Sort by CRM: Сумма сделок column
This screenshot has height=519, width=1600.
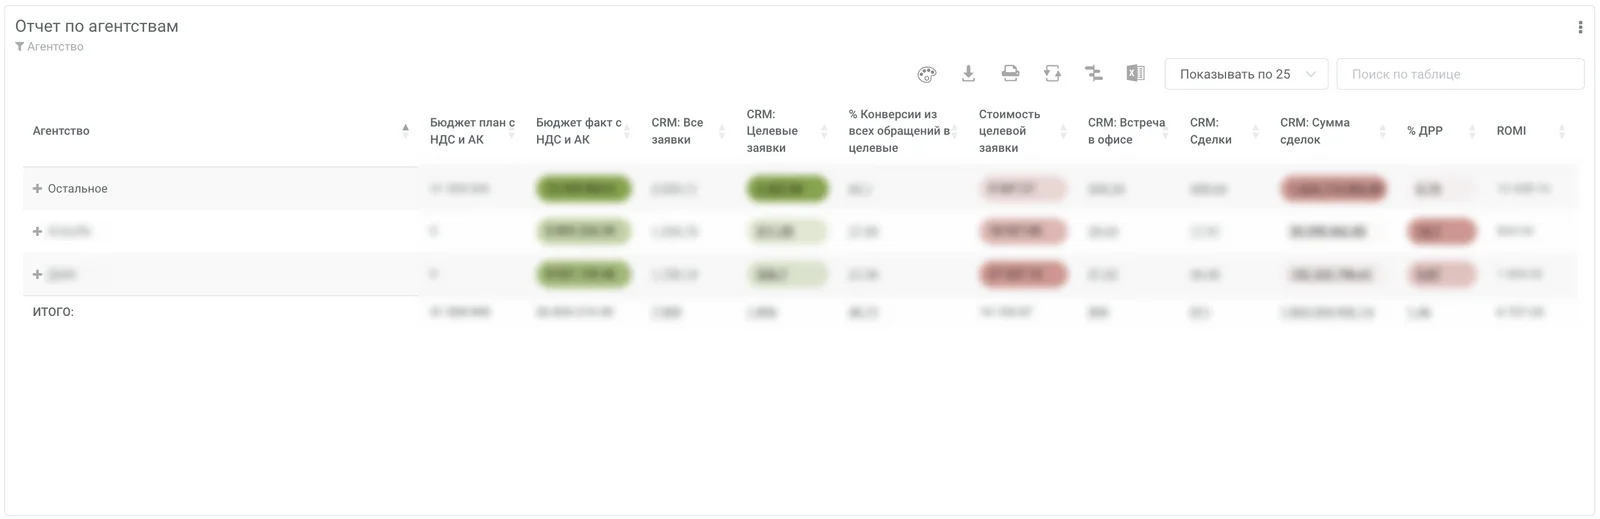1314,131
